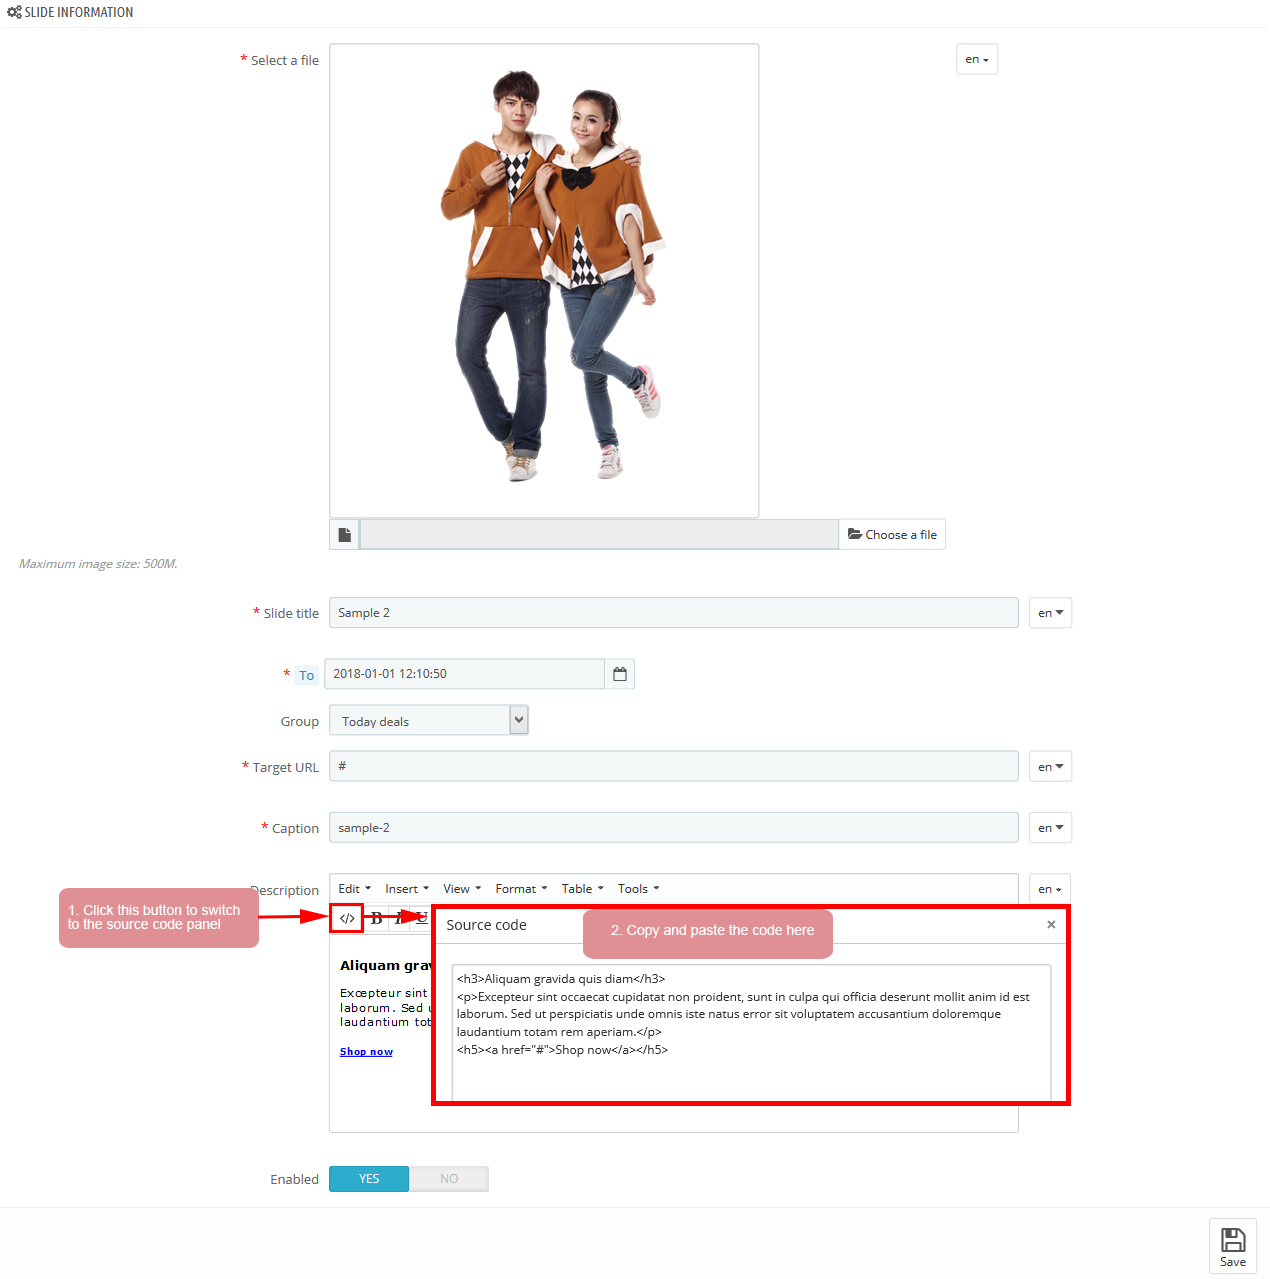The image size is (1270, 1279).
Task: Click the source code textarea with HTML
Action: 751,1032
